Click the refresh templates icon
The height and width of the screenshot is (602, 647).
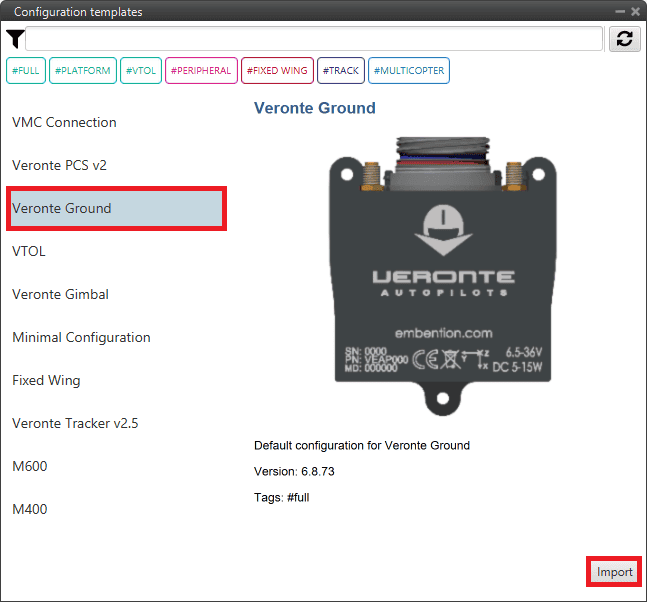point(625,39)
